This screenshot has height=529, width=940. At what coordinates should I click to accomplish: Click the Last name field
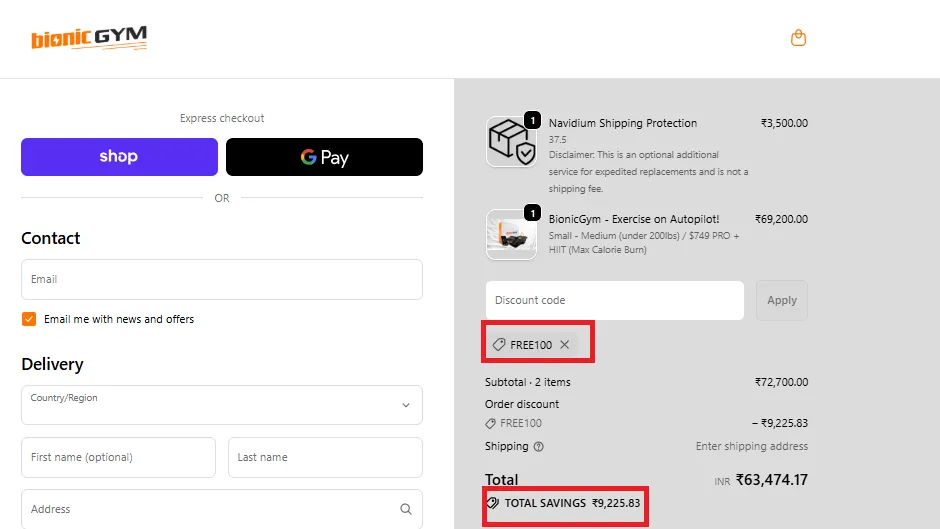click(x=325, y=457)
